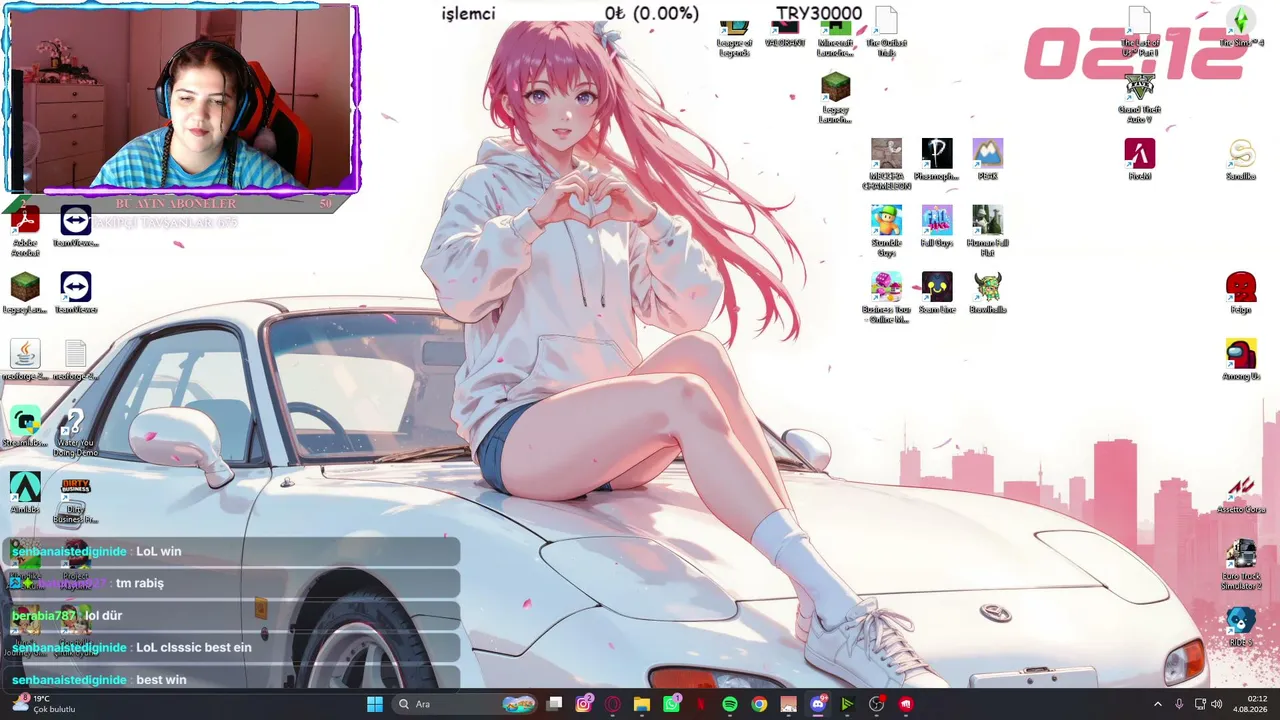Screen dimensions: 1280x720
Task: Select the MIMESIS CHAMELEON game icon
Action: coord(886,165)
